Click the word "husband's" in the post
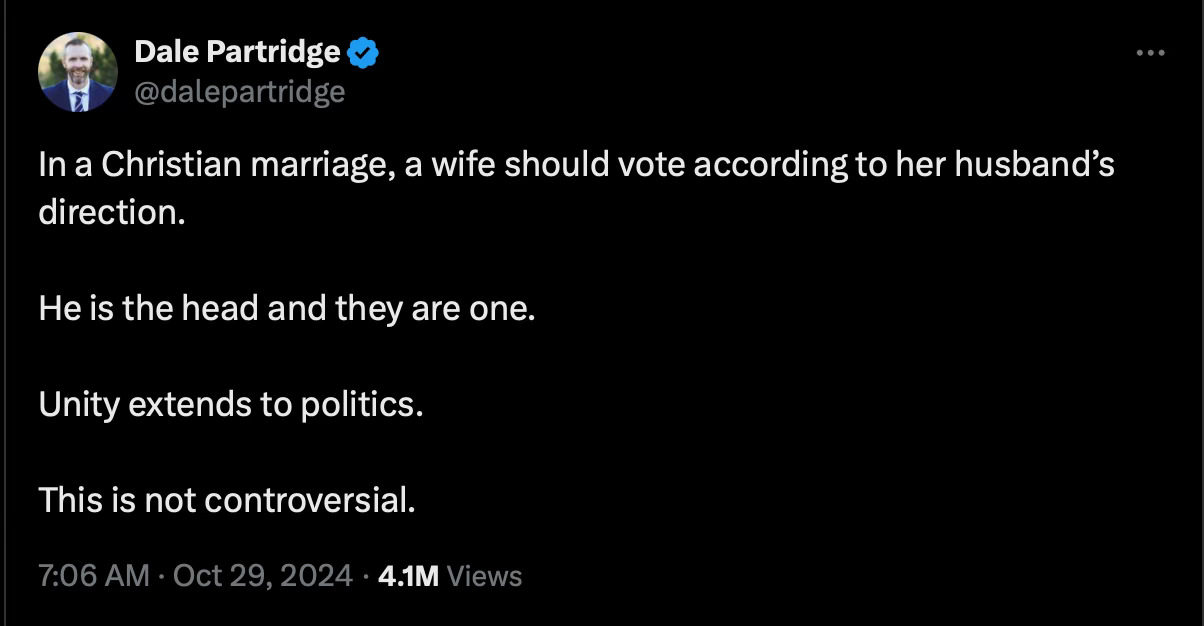The height and width of the screenshot is (626, 1204). tap(1034, 166)
